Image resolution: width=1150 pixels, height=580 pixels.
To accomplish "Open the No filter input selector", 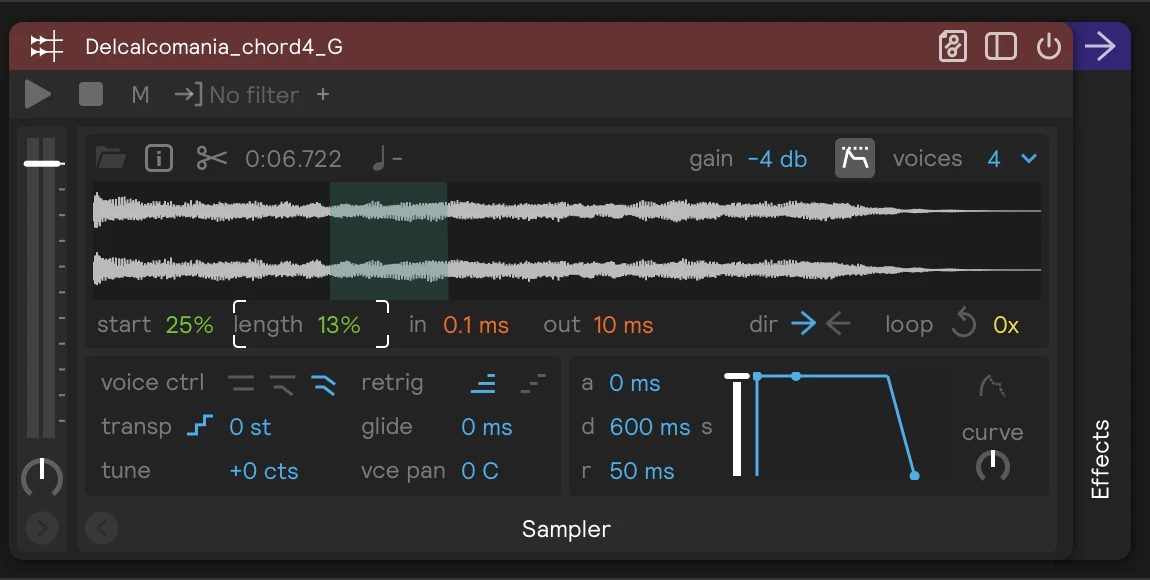I will point(237,95).
